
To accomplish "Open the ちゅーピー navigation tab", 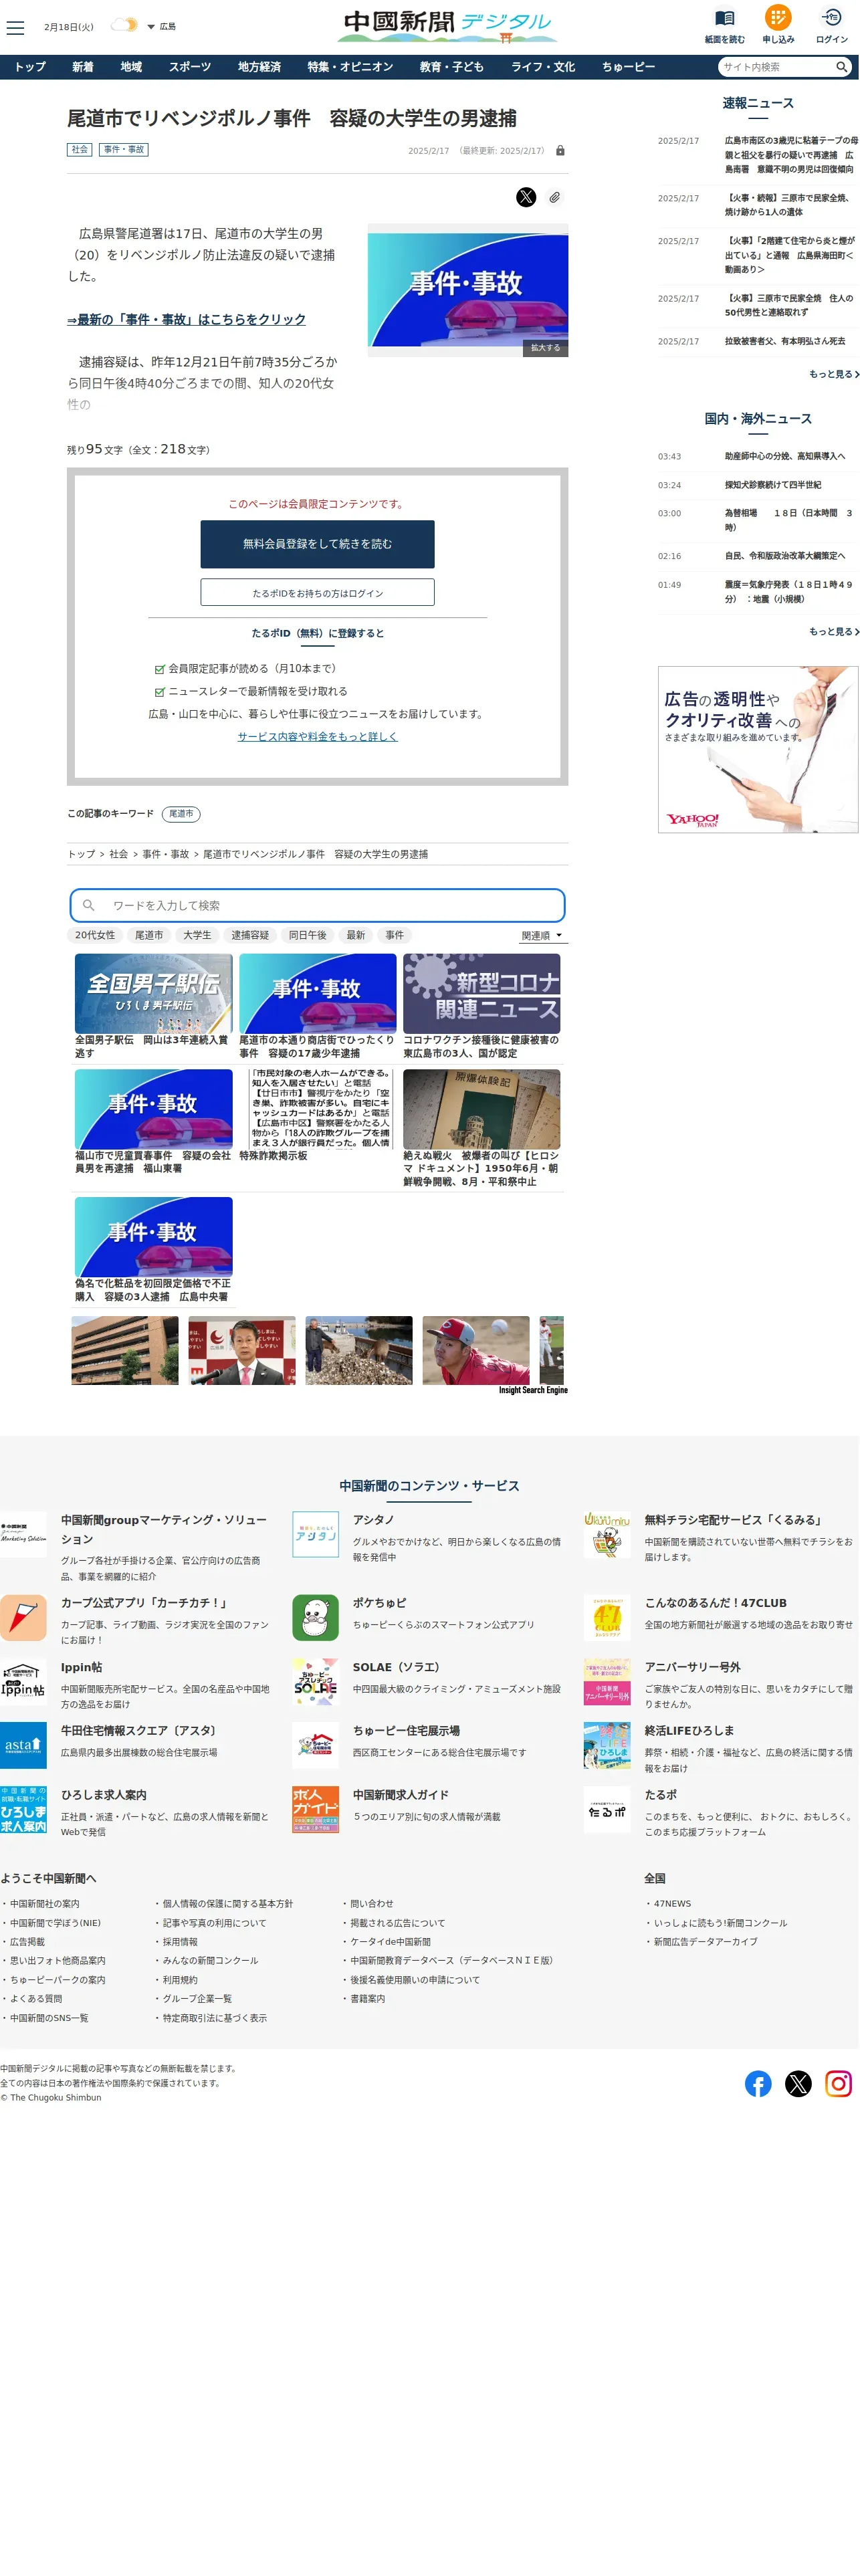I will click(628, 67).
